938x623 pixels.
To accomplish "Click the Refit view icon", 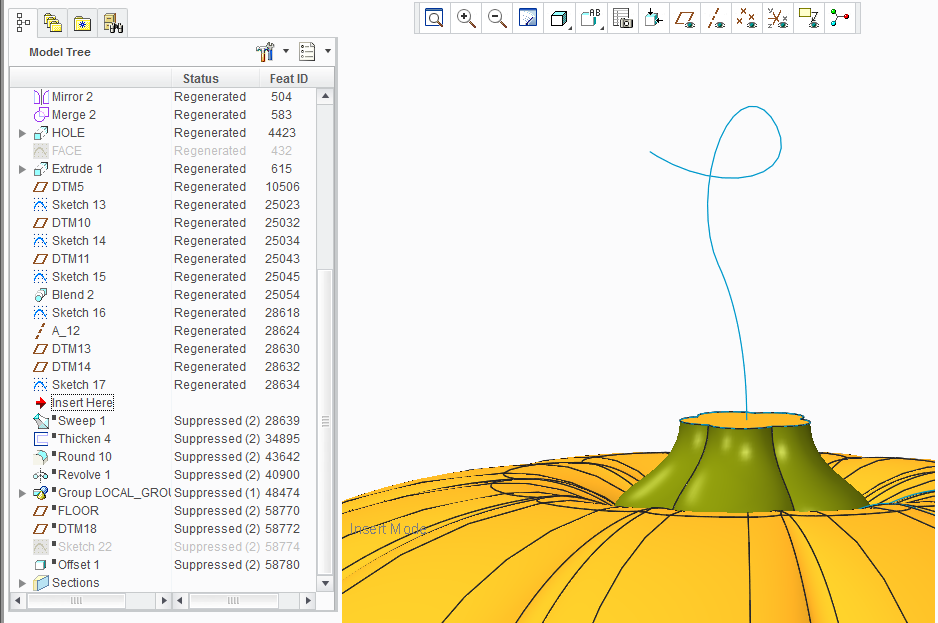I will (x=434, y=18).
